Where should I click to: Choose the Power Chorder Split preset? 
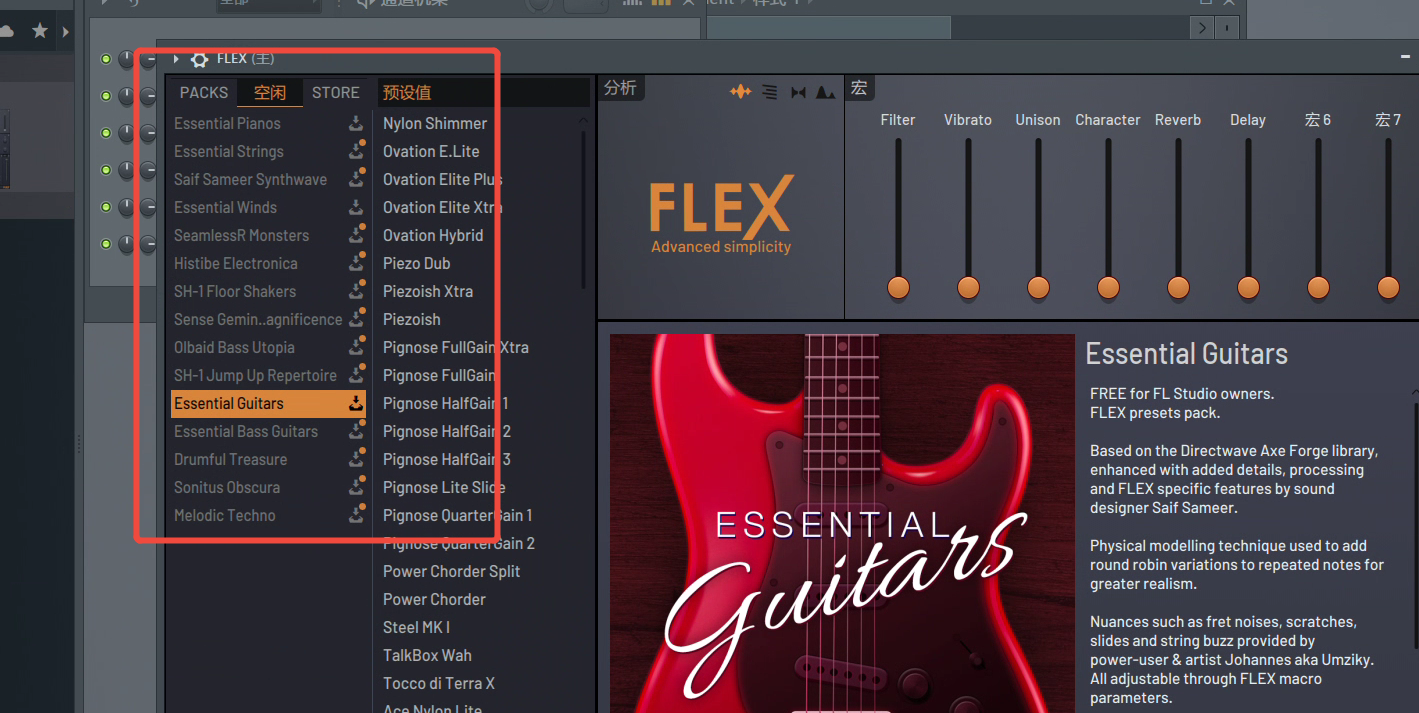pyautogui.click(x=452, y=572)
